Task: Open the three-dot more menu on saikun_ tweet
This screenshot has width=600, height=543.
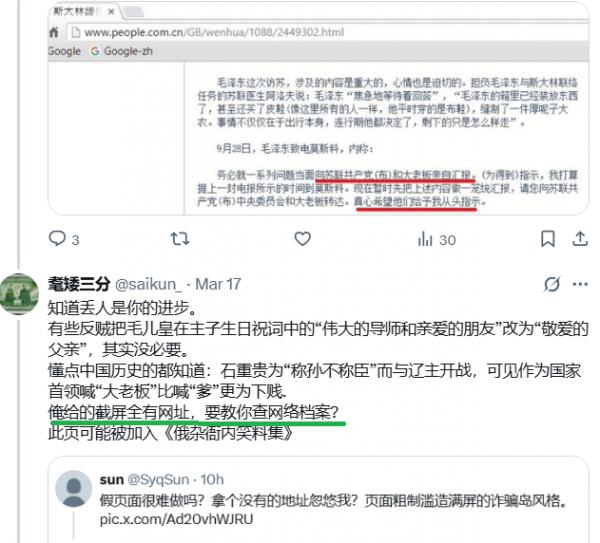Action: [x=580, y=284]
